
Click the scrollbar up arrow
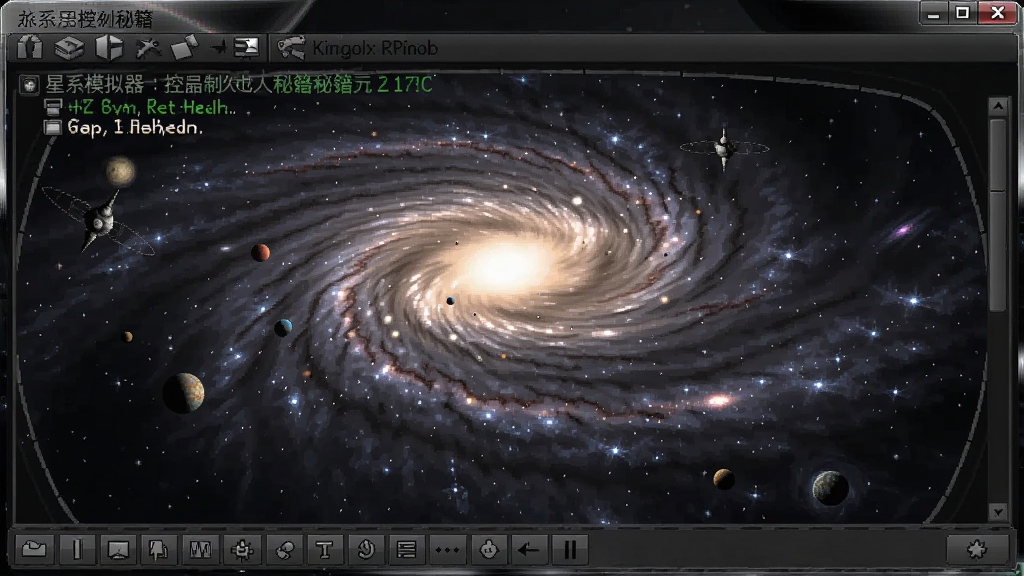point(998,106)
